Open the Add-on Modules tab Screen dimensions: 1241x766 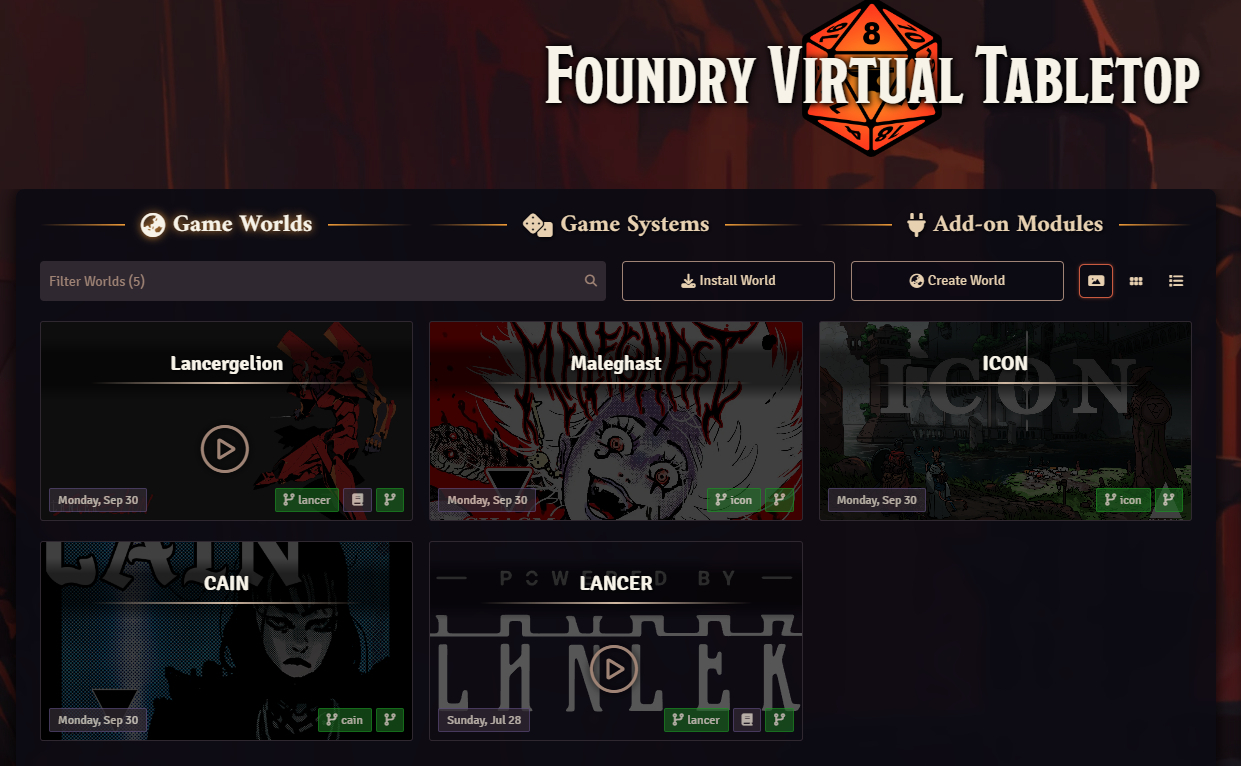1005,224
